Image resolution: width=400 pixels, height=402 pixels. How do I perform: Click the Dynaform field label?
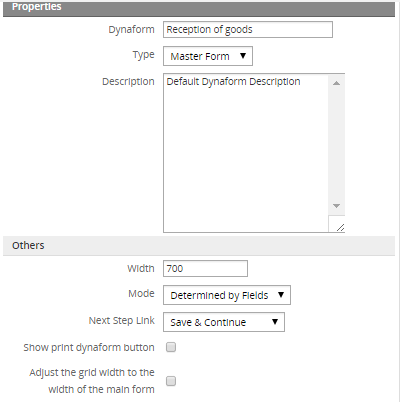(x=132, y=30)
